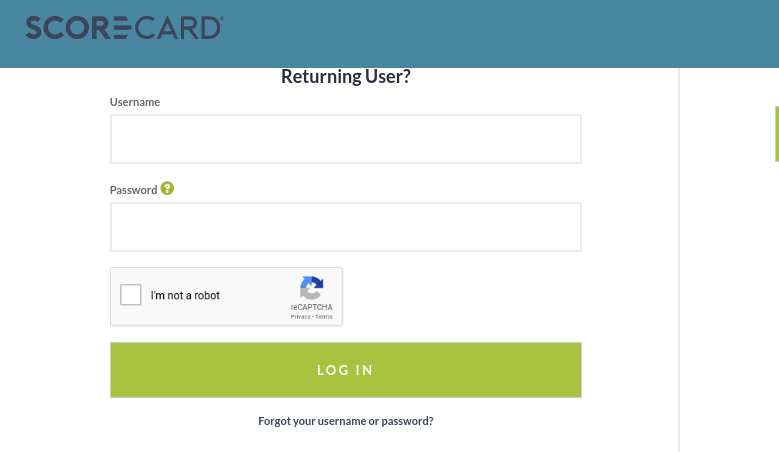
Task: Click the "I'm not a robot" label text
Action: [x=185, y=296]
